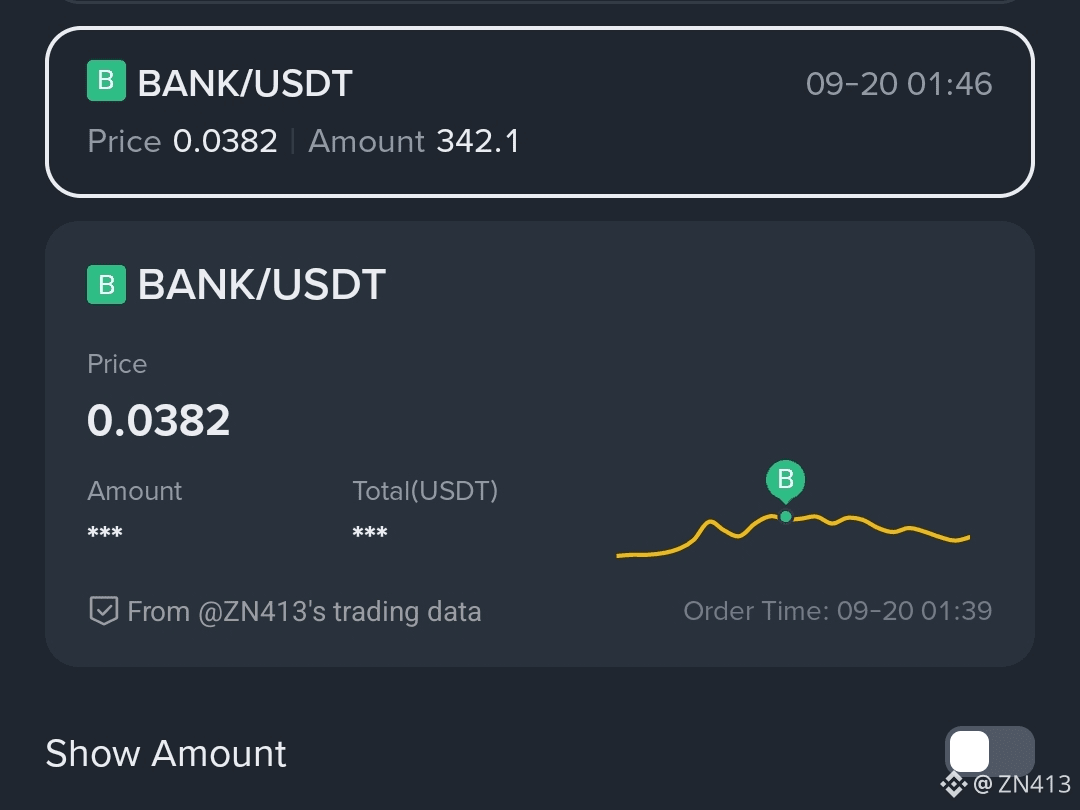Click the hidden Total(USDT) asterisks
This screenshot has width=1080, height=810.
point(370,532)
